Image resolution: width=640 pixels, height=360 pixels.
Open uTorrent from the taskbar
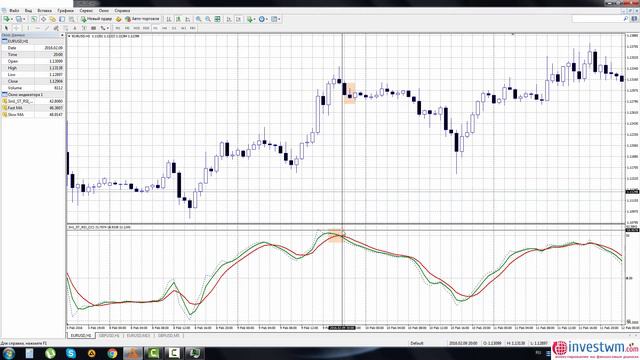[50, 353]
